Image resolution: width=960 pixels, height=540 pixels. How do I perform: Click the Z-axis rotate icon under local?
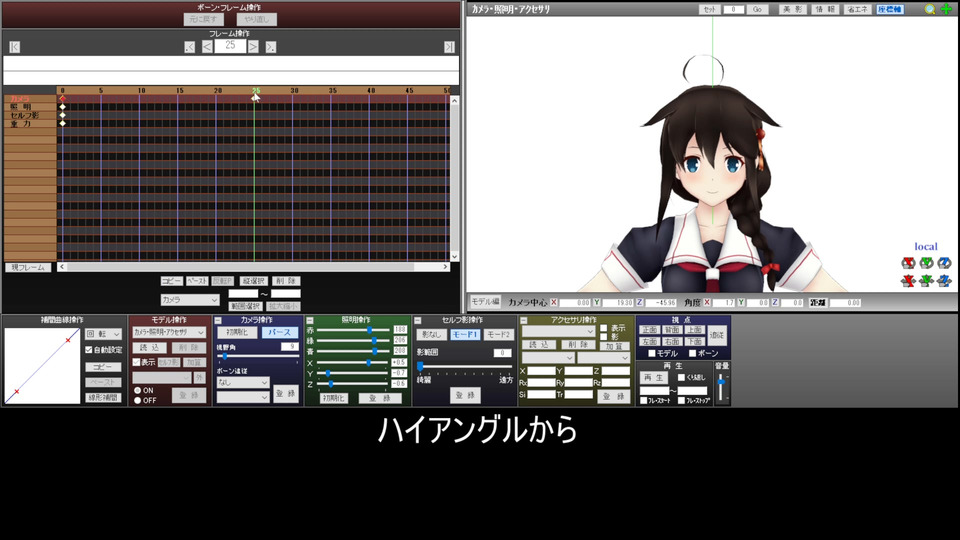pyautogui.click(x=944, y=263)
